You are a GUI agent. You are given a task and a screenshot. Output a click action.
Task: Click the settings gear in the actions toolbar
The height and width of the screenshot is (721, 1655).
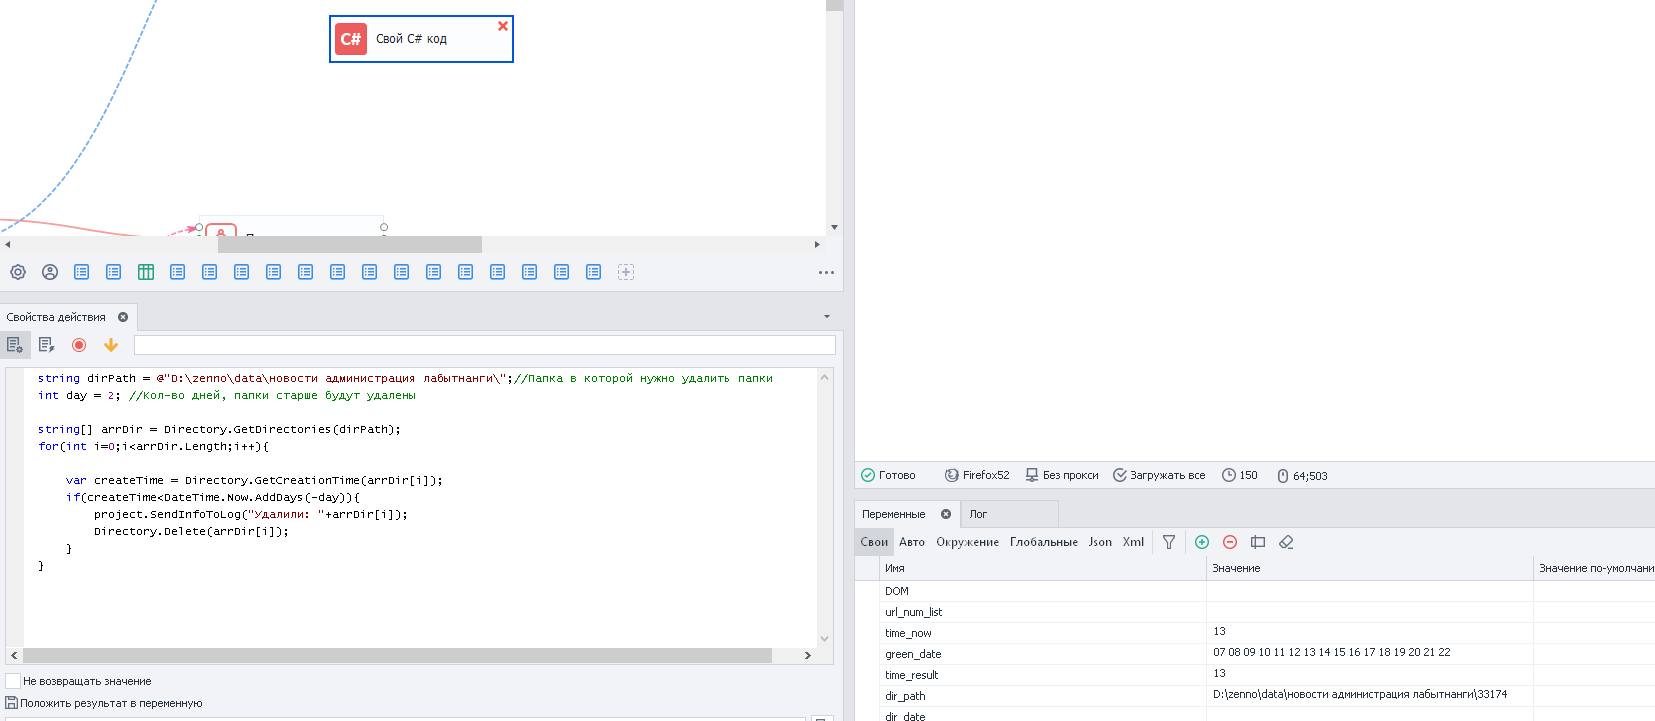pos(18,272)
